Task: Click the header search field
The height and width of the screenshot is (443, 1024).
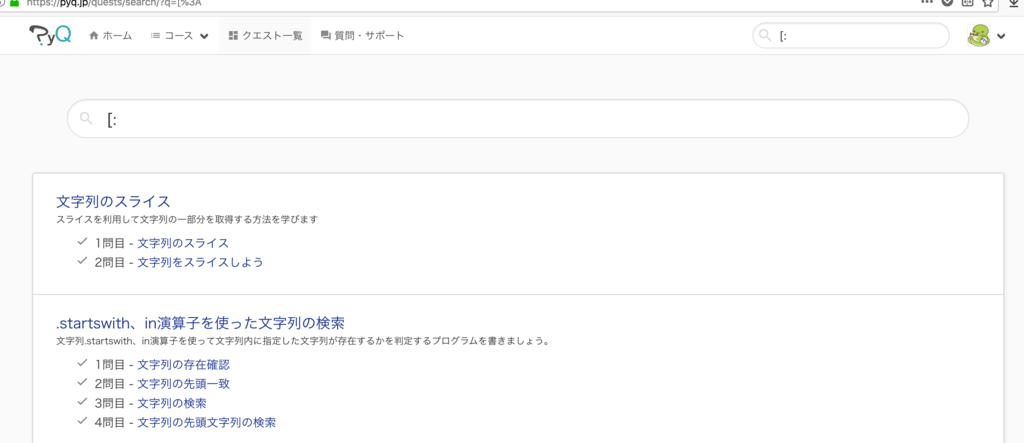Action: click(851, 36)
